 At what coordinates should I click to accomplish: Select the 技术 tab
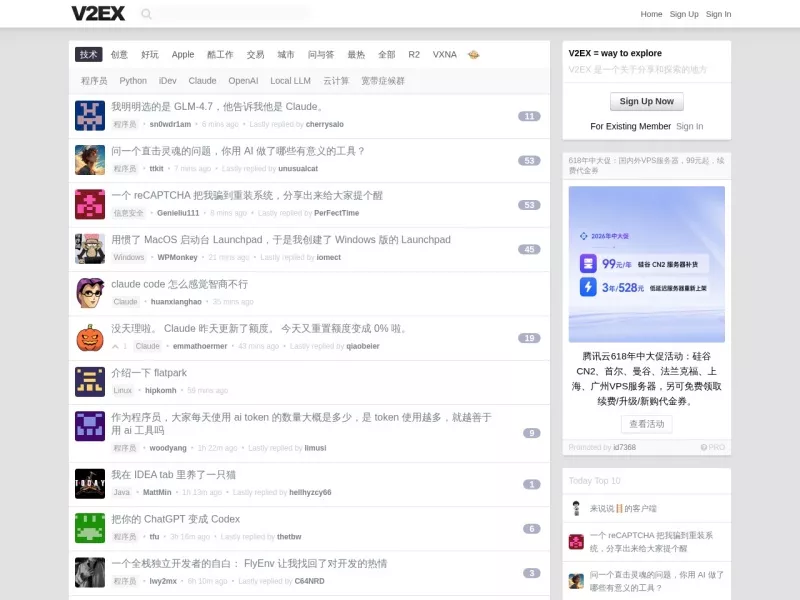[88, 55]
